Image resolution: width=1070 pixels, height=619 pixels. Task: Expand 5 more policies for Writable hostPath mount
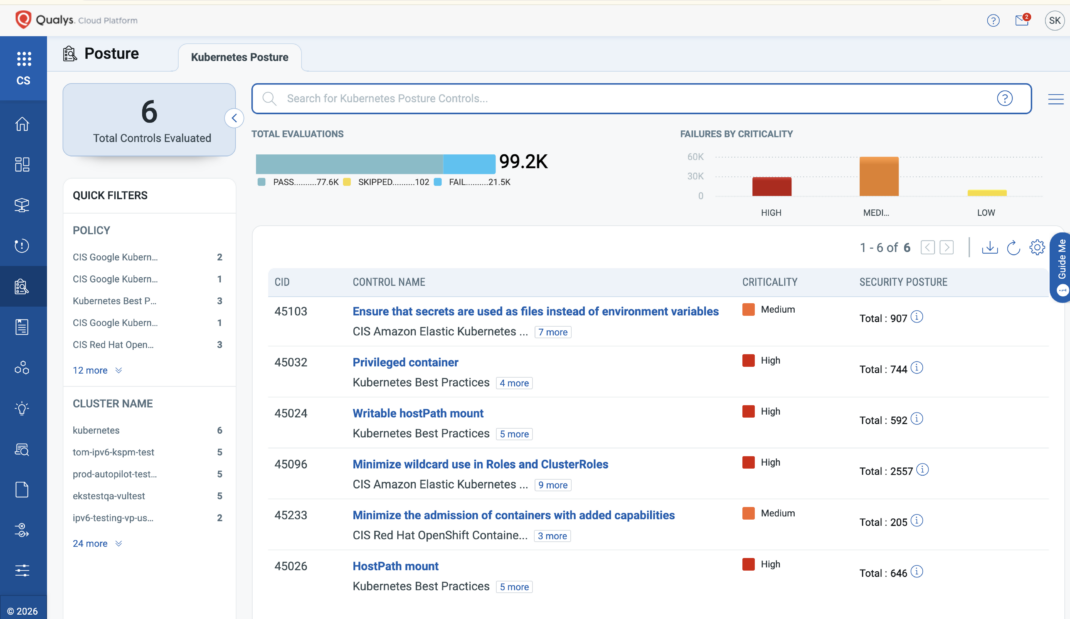coord(514,434)
